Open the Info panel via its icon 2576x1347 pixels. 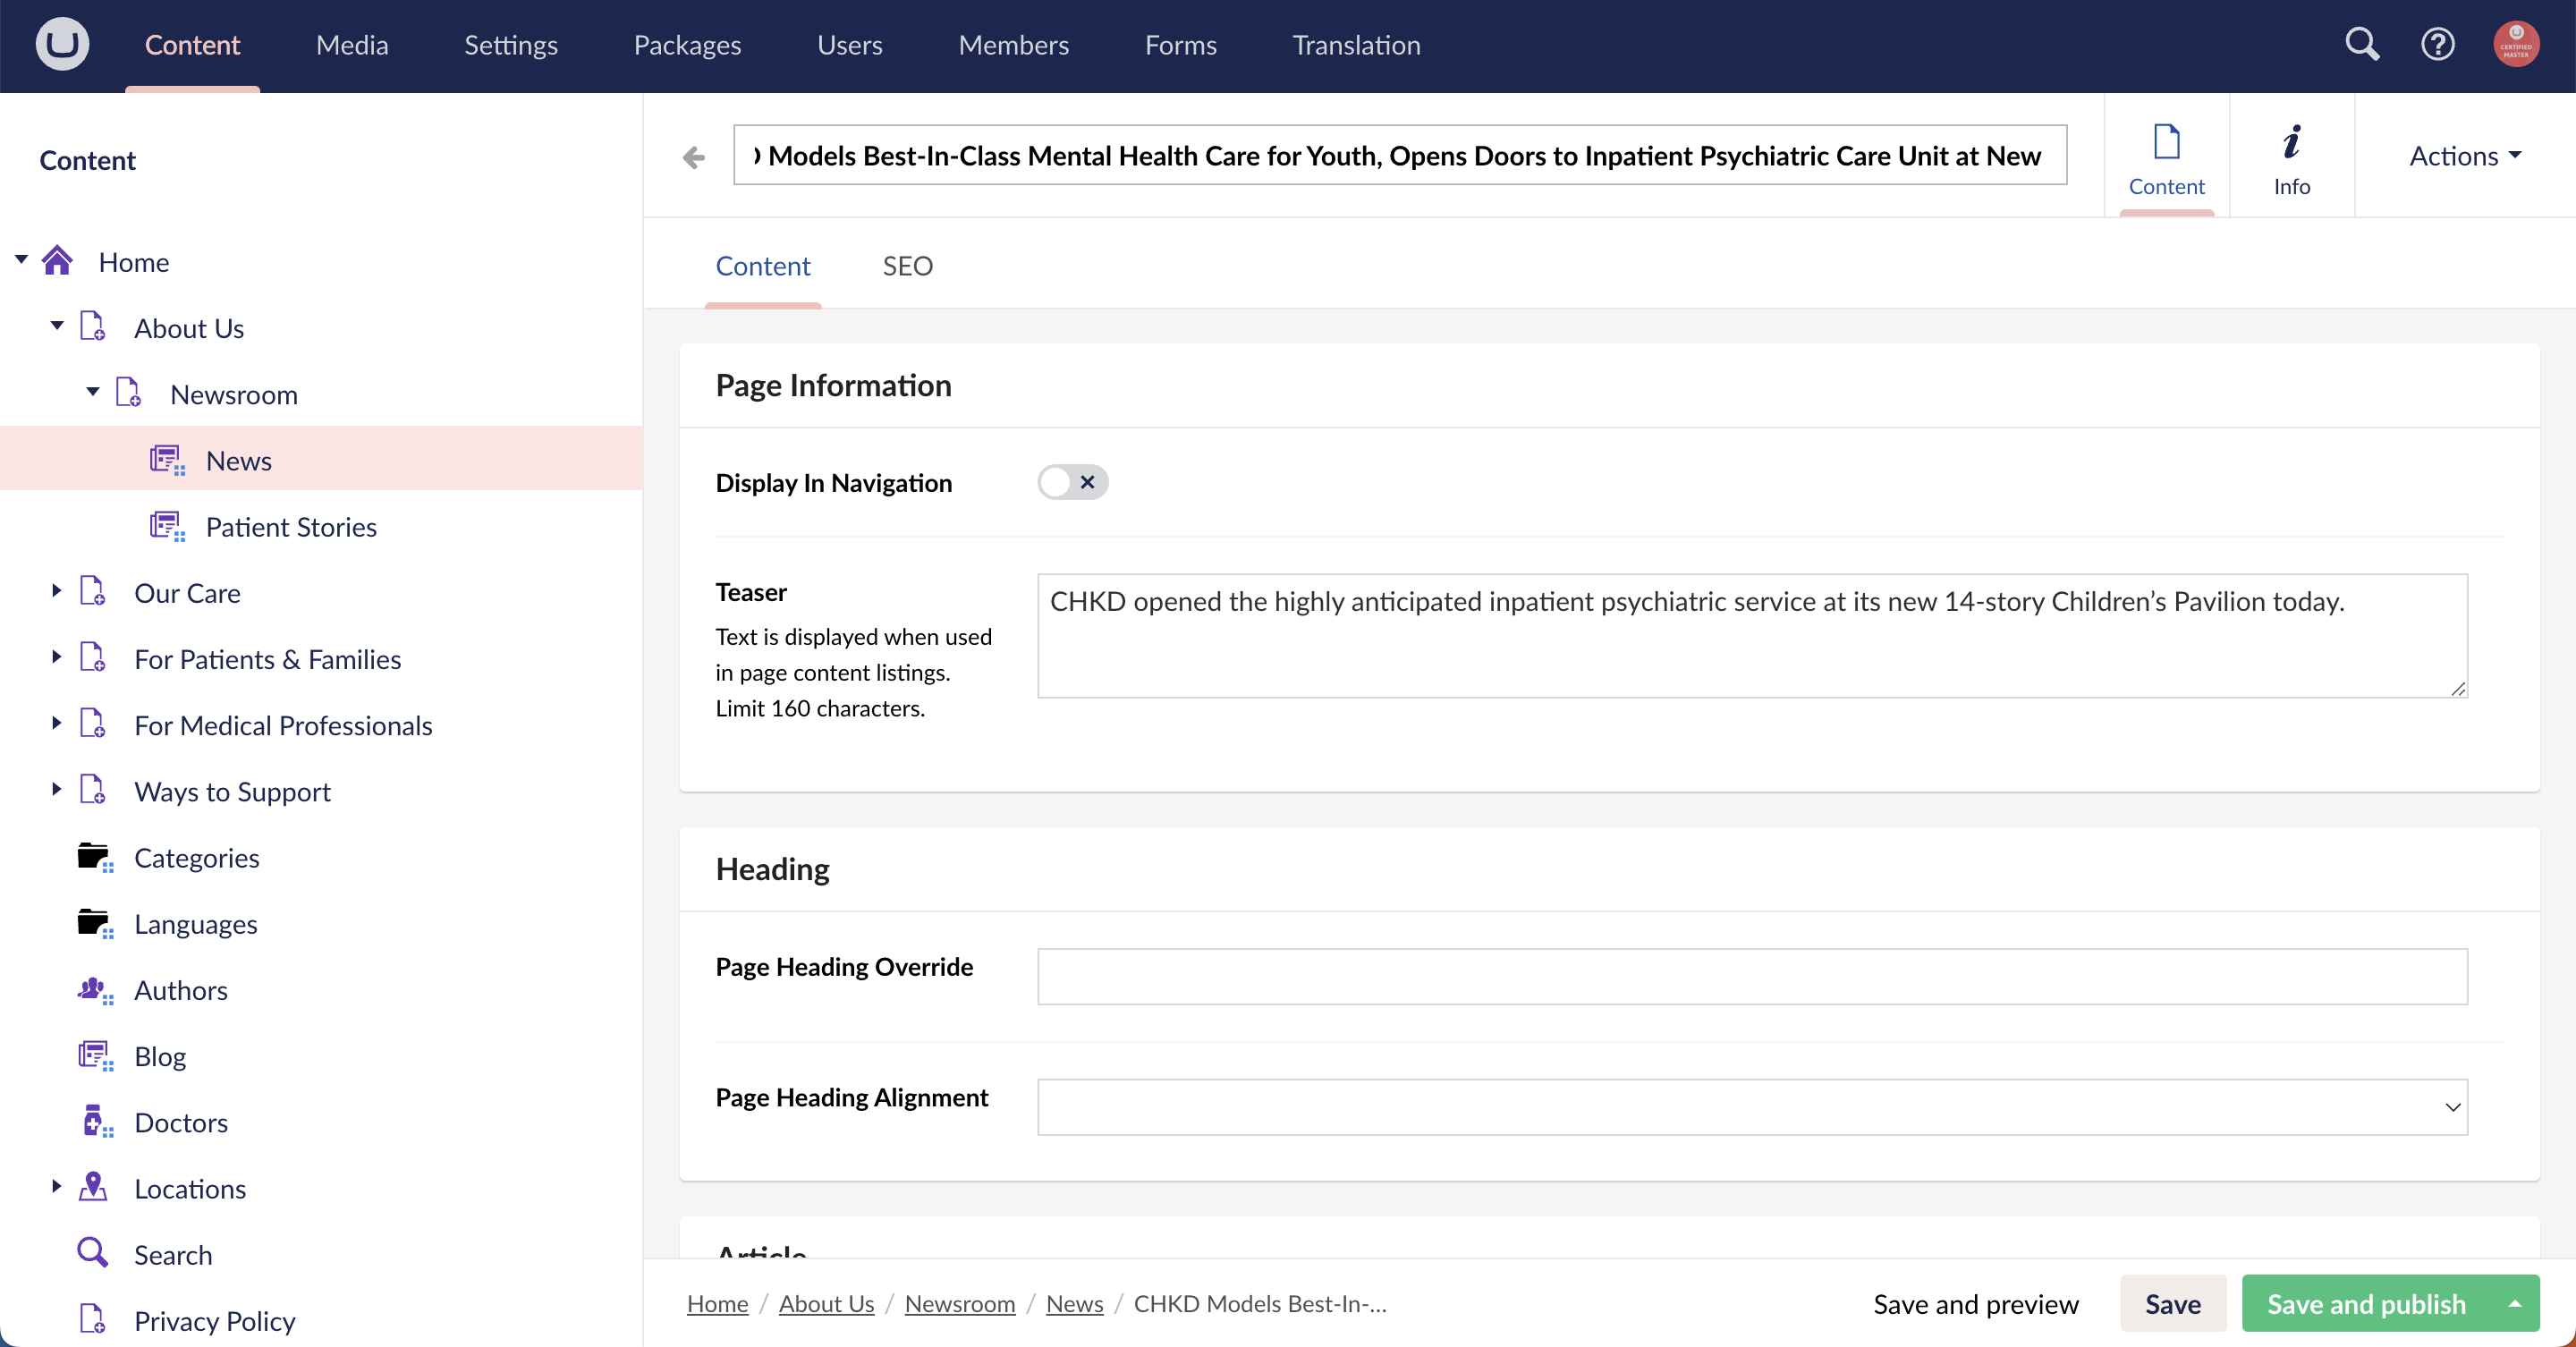point(2292,155)
